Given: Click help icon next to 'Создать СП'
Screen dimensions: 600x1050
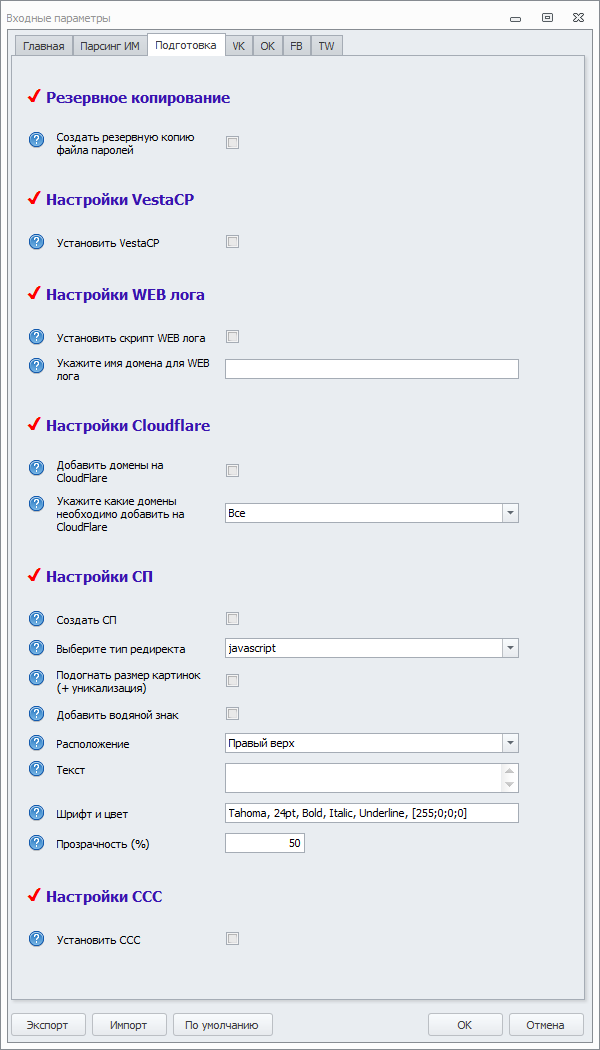Looking at the screenshot, I should pos(37,619).
